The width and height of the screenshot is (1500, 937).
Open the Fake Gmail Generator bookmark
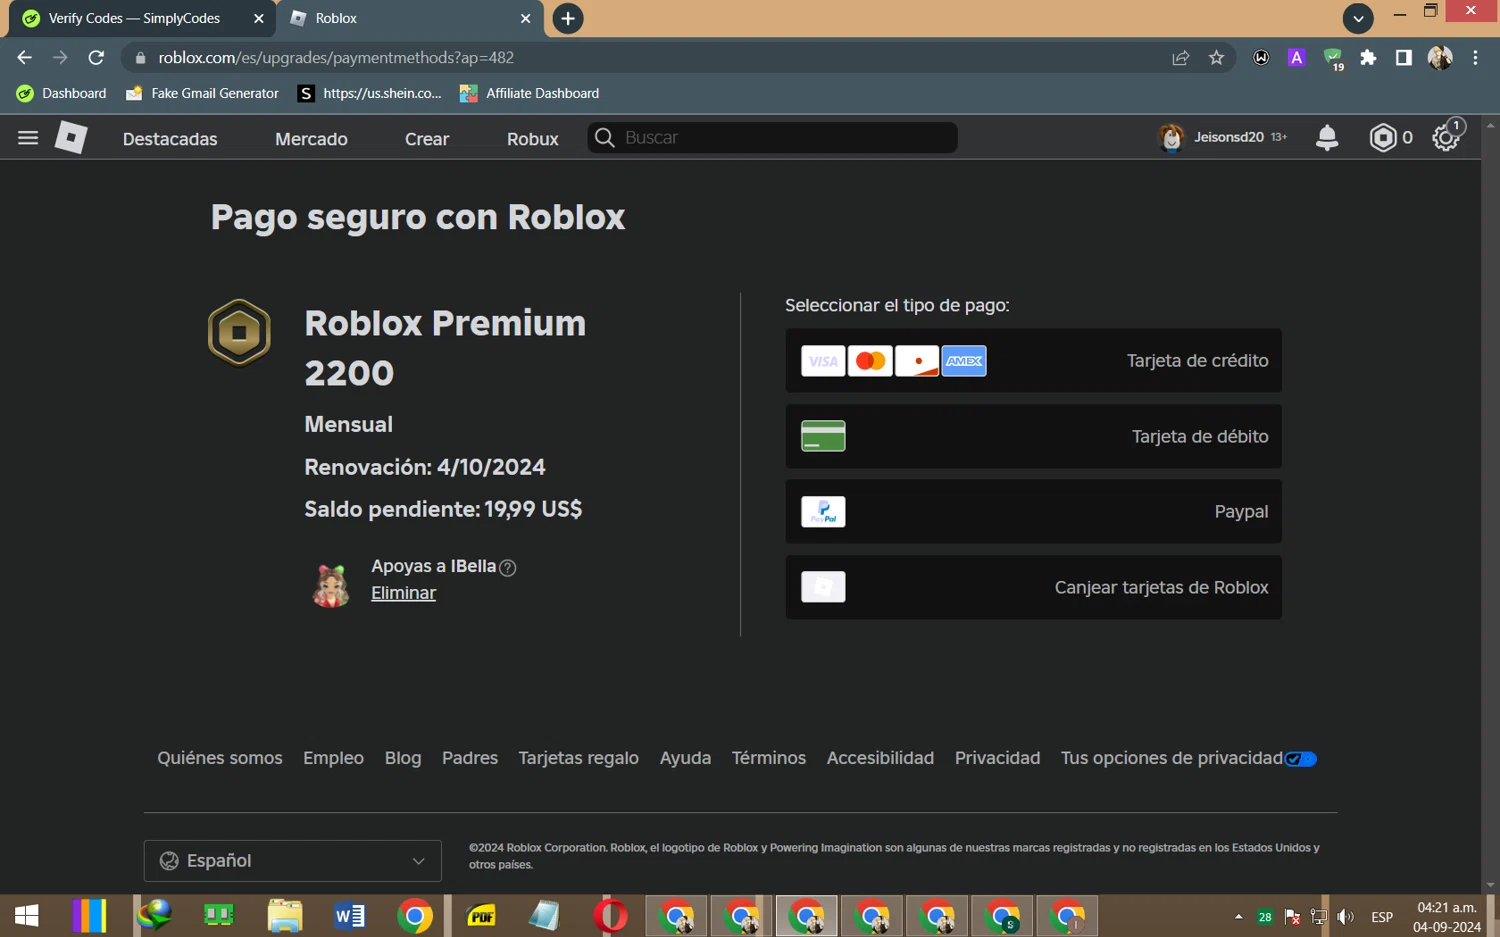[x=202, y=93]
